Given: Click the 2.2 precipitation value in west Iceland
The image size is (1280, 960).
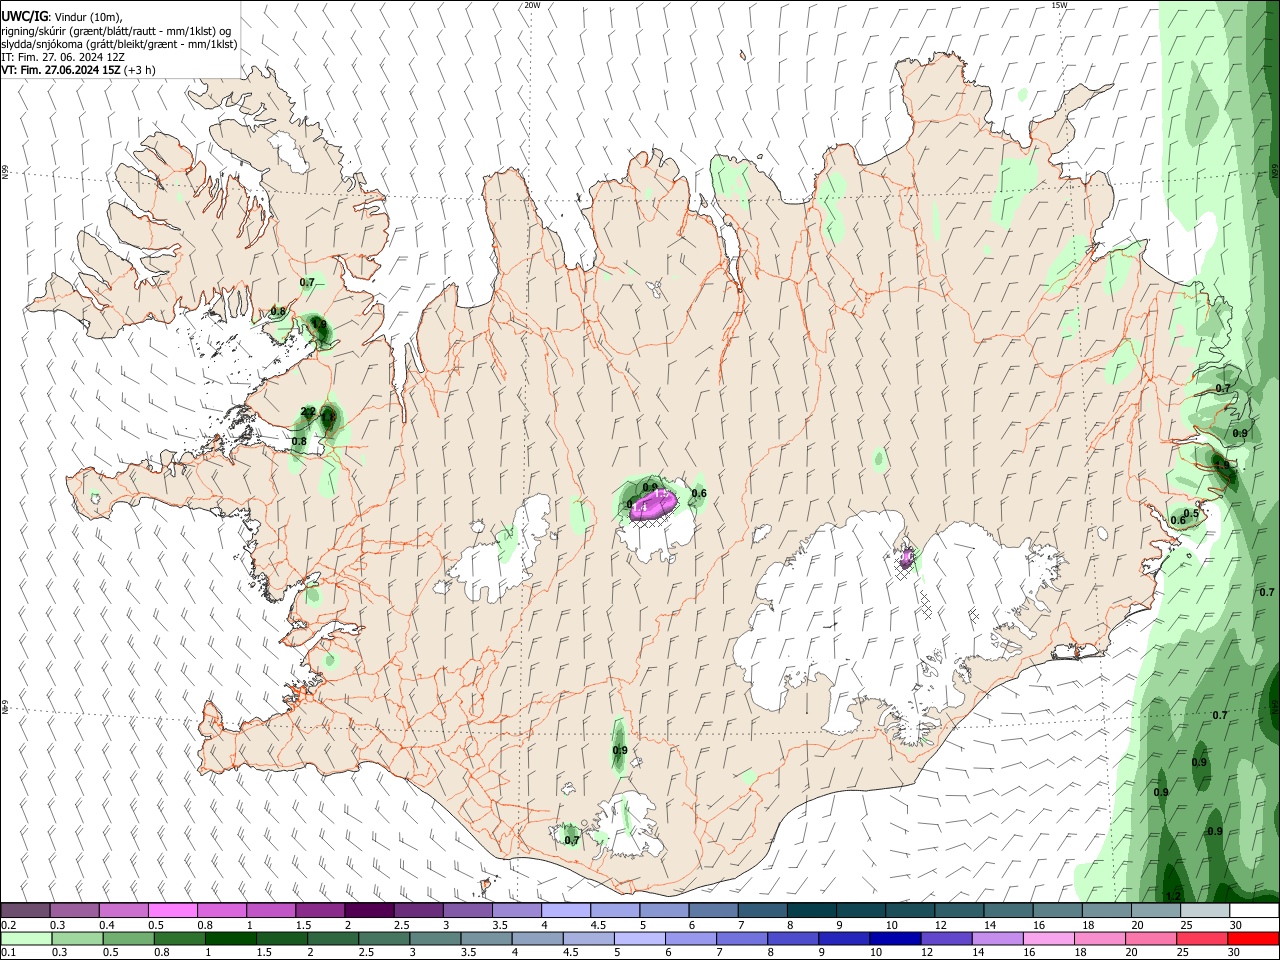Looking at the screenshot, I should (x=308, y=412).
